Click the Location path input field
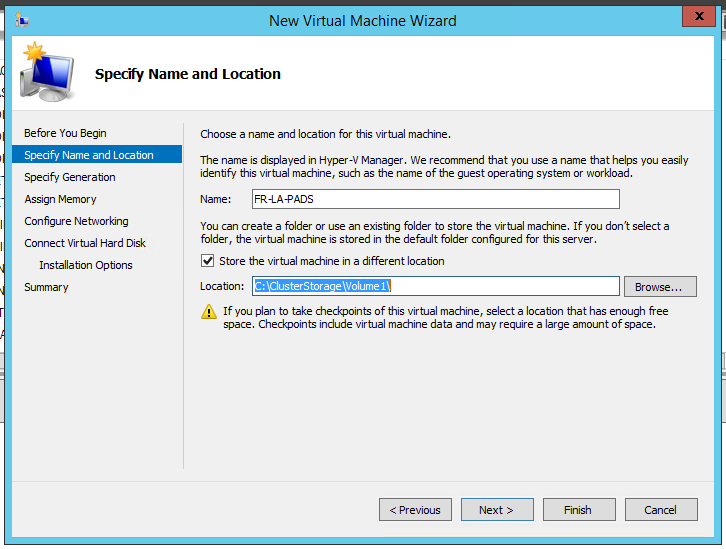The width and height of the screenshot is (726, 549). coord(434,287)
